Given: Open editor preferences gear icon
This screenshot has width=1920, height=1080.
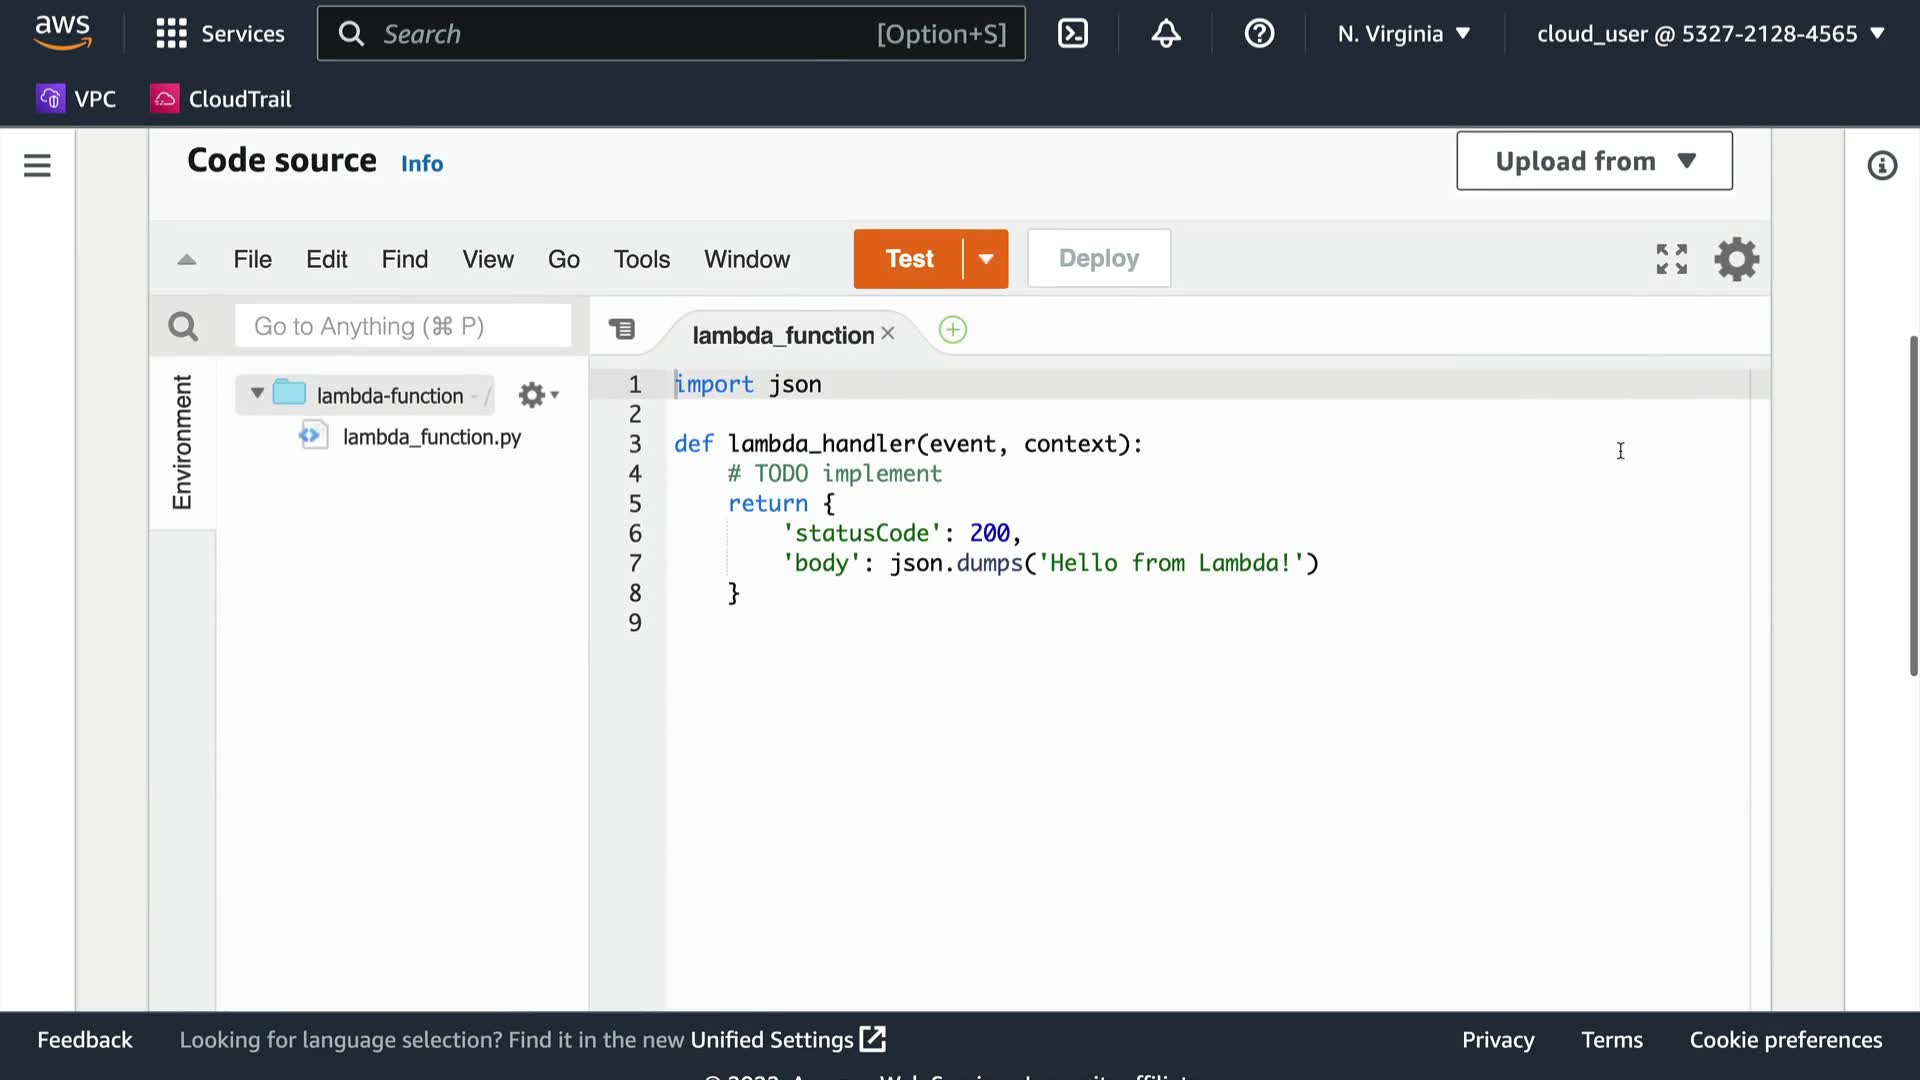Looking at the screenshot, I should click(x=1737, y=259).
